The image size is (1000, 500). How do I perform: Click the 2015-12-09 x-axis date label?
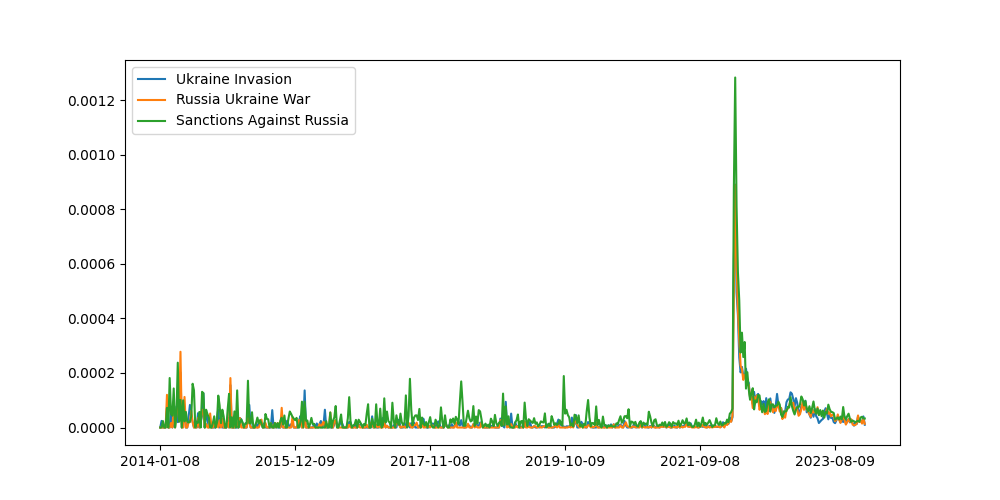pyautogui.click(x=295, y=462)
